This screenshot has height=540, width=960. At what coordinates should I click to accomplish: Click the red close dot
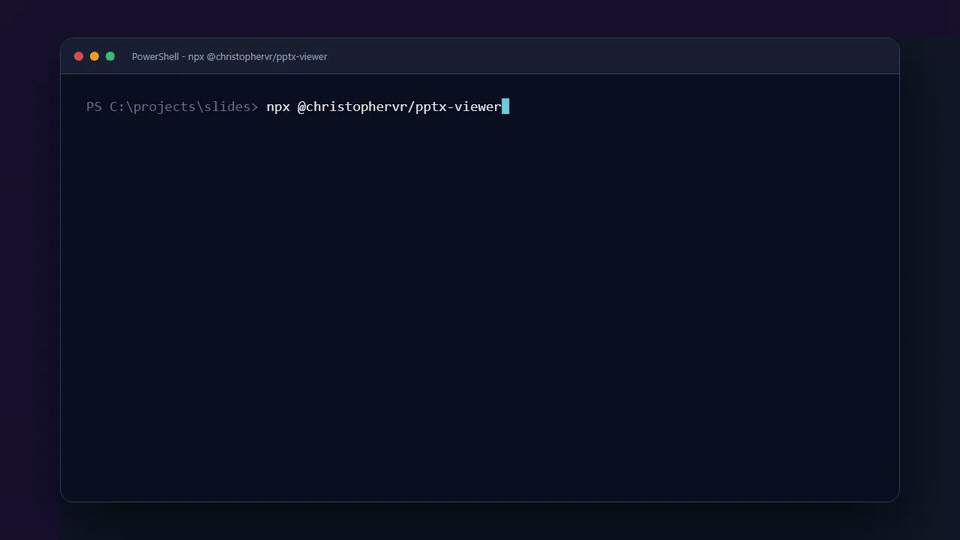tap(78, 56)
